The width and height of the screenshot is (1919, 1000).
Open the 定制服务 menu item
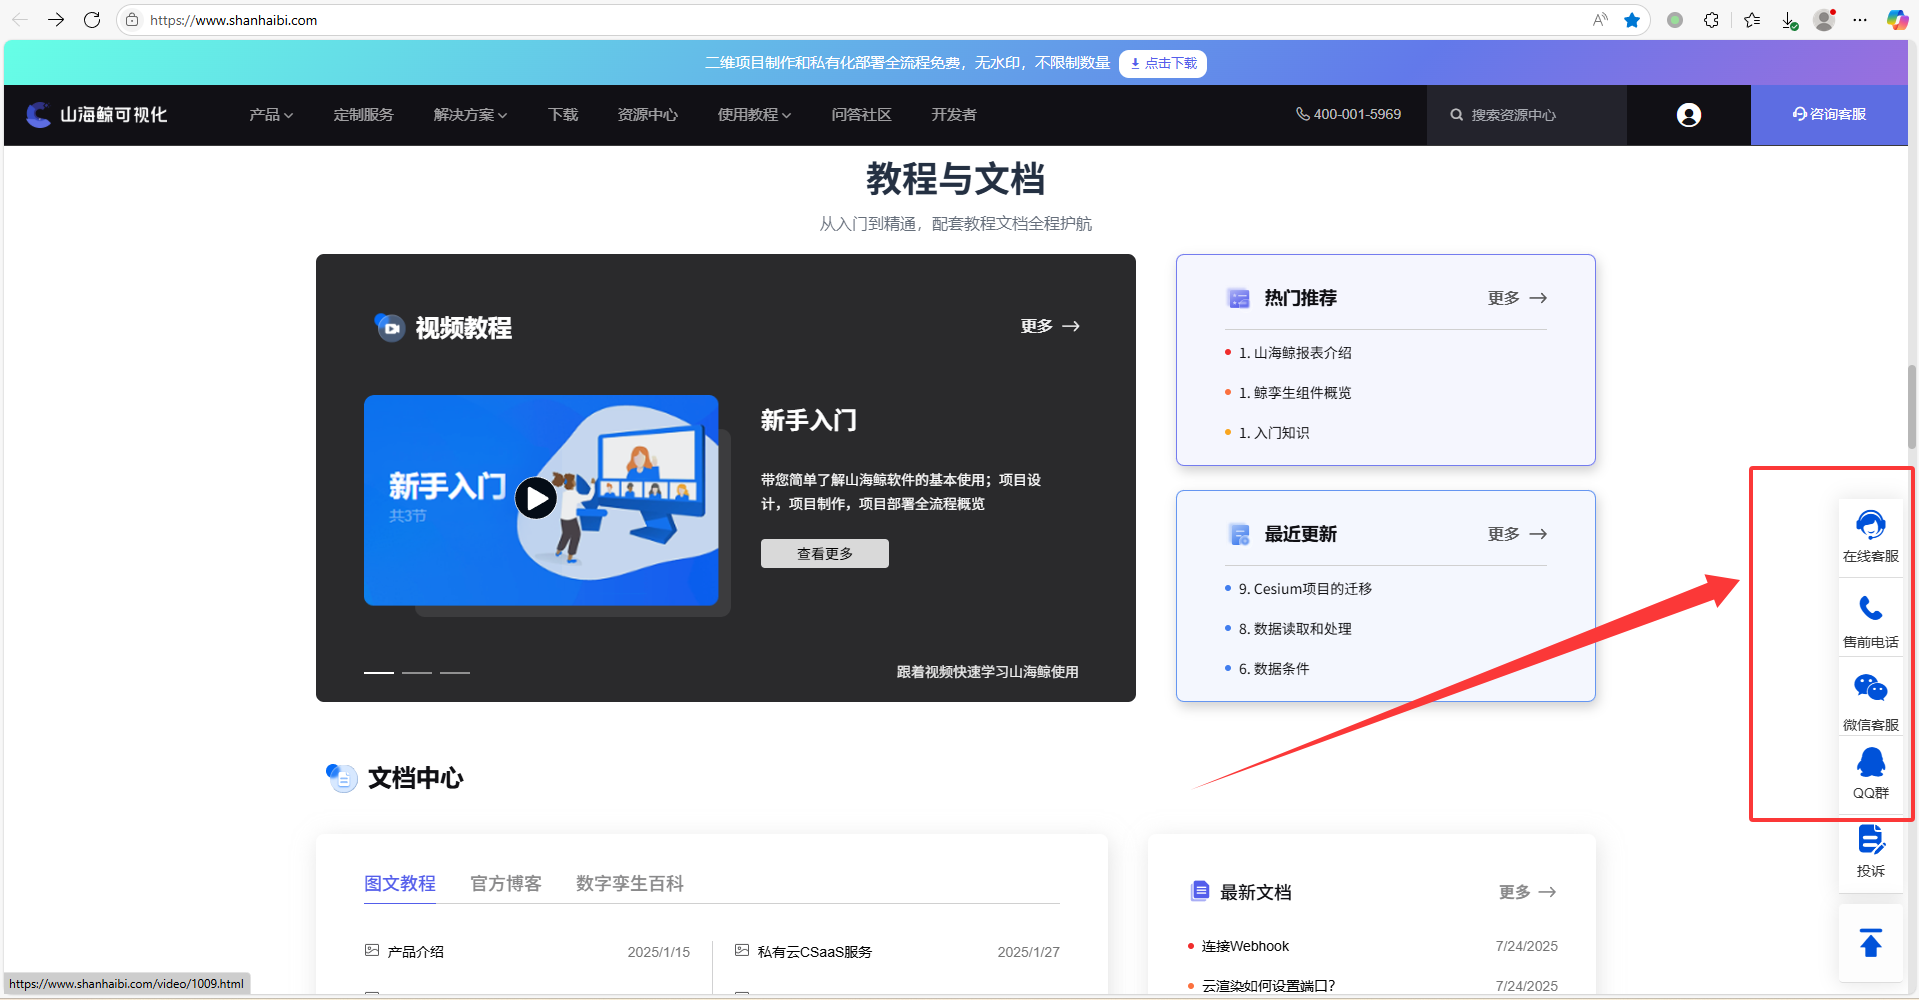click(364, 115)
